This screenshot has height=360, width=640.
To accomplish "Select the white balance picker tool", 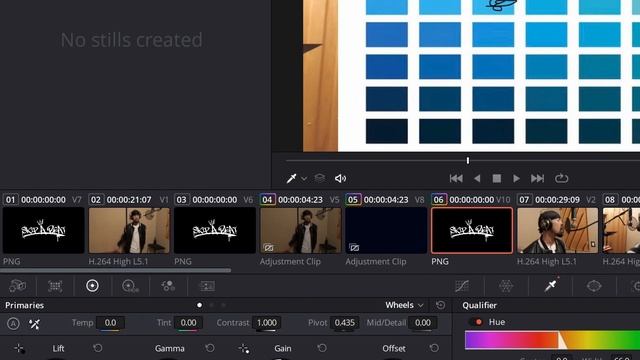I will [34, 324].
